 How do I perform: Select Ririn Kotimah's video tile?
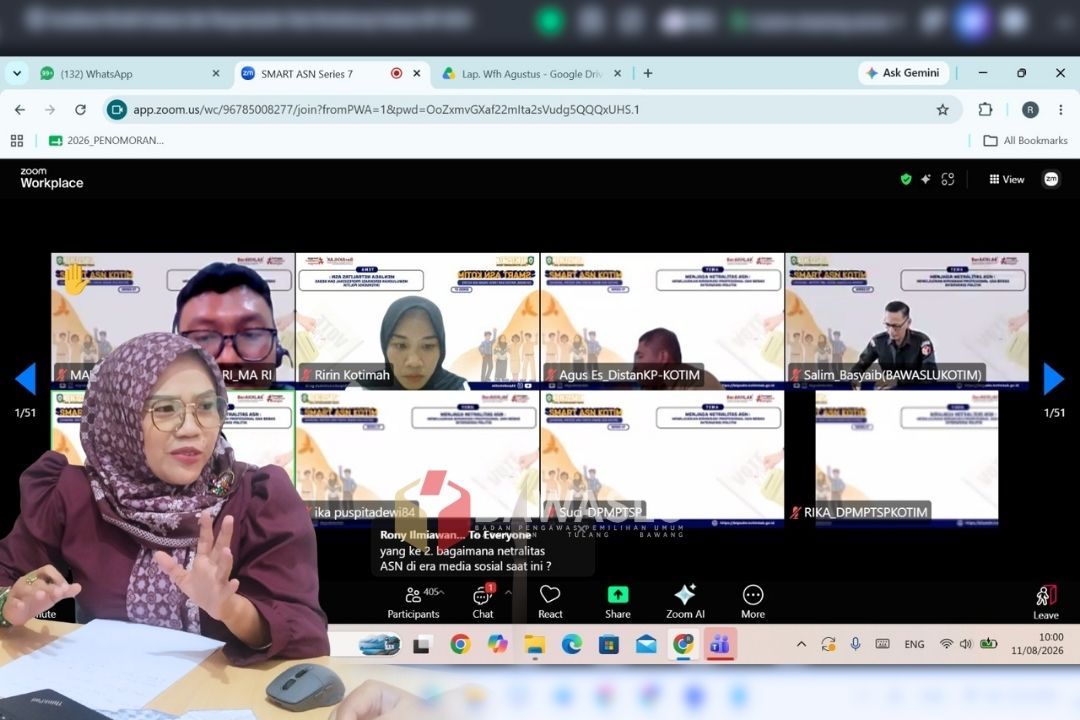pos(417,321)
